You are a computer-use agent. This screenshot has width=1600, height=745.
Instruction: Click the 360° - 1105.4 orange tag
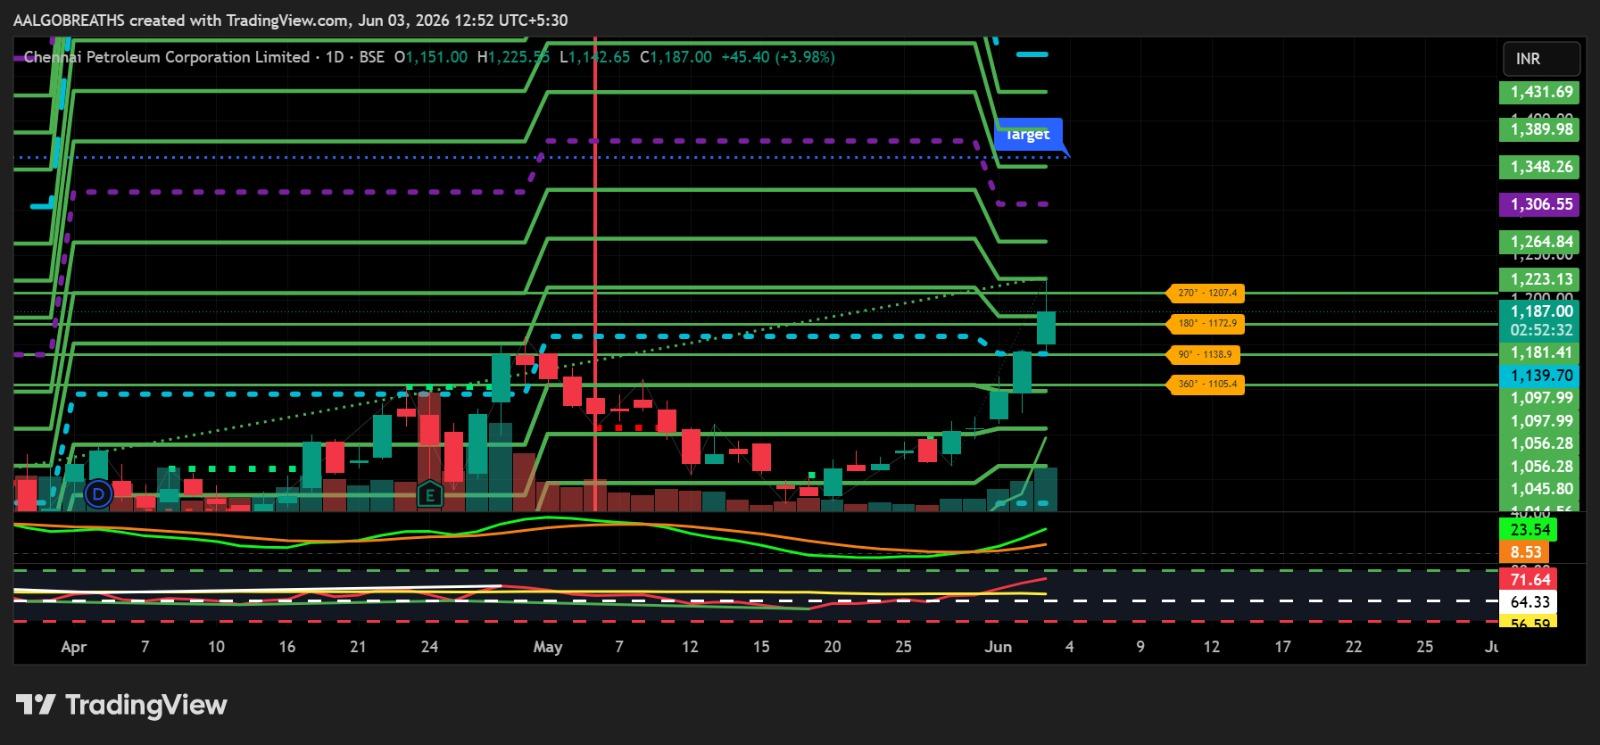pos(1206,384)
